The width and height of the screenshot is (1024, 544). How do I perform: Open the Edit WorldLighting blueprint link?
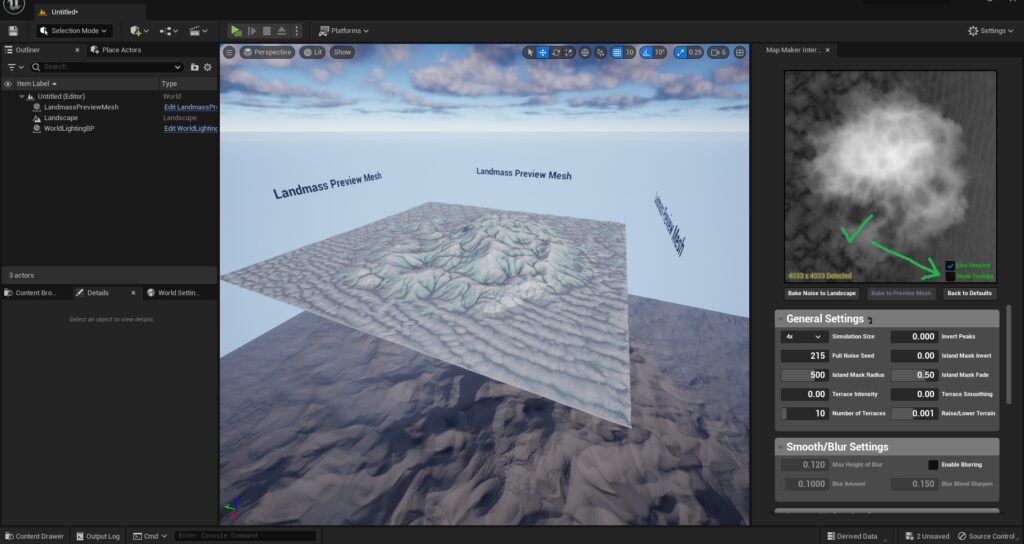click(190, 129)
